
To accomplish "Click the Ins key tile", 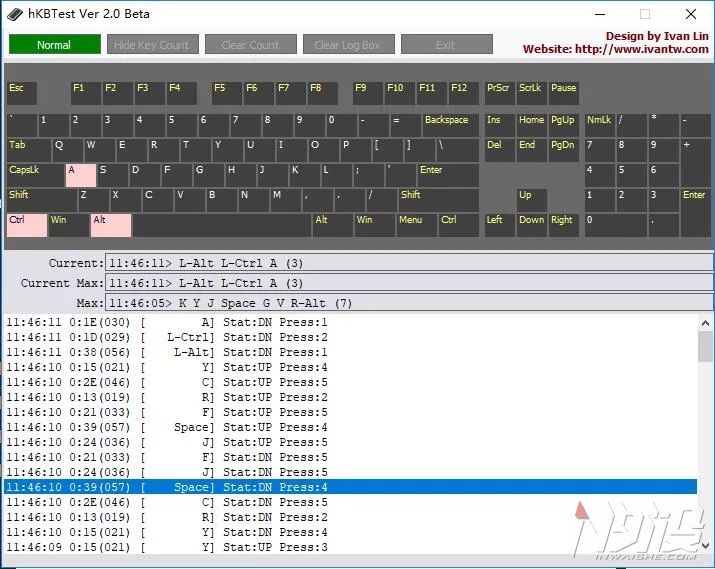I will pos(500,125).
